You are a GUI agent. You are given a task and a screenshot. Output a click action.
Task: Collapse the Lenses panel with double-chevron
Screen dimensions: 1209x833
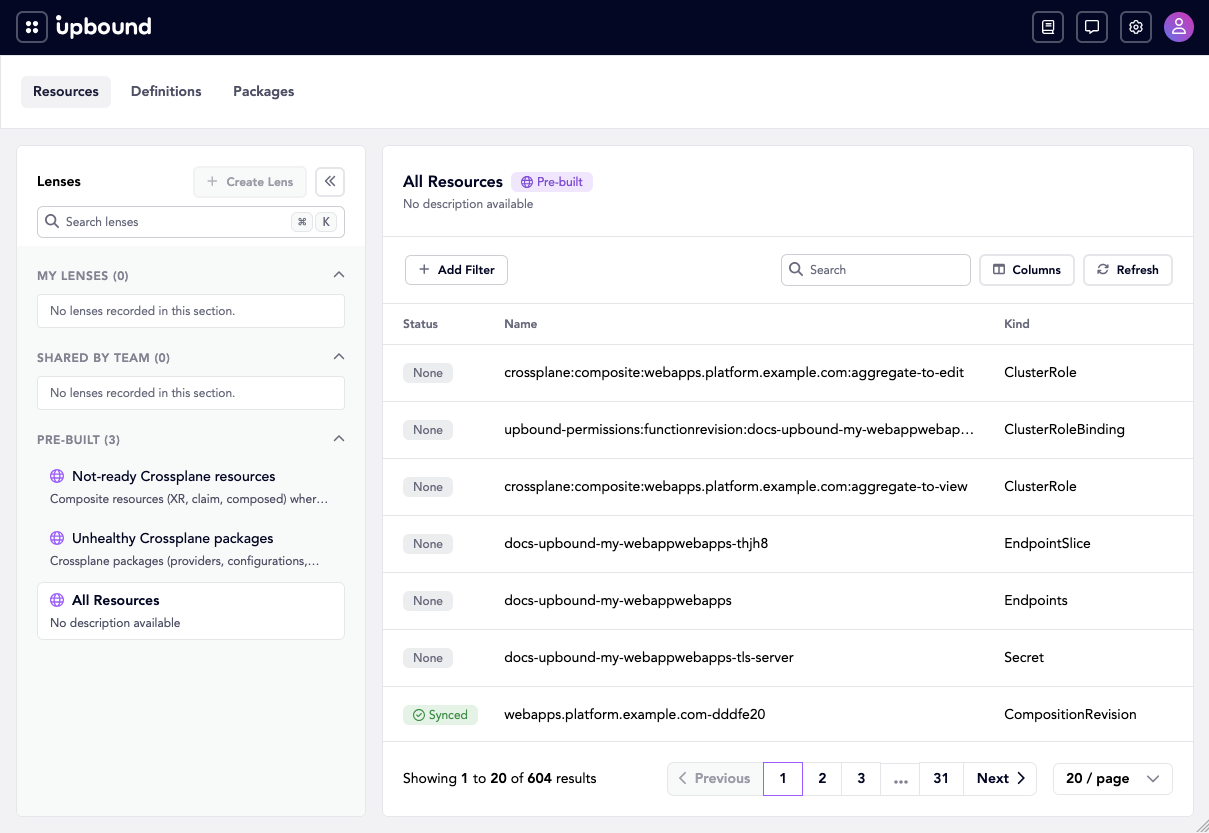tap(330, 181)
